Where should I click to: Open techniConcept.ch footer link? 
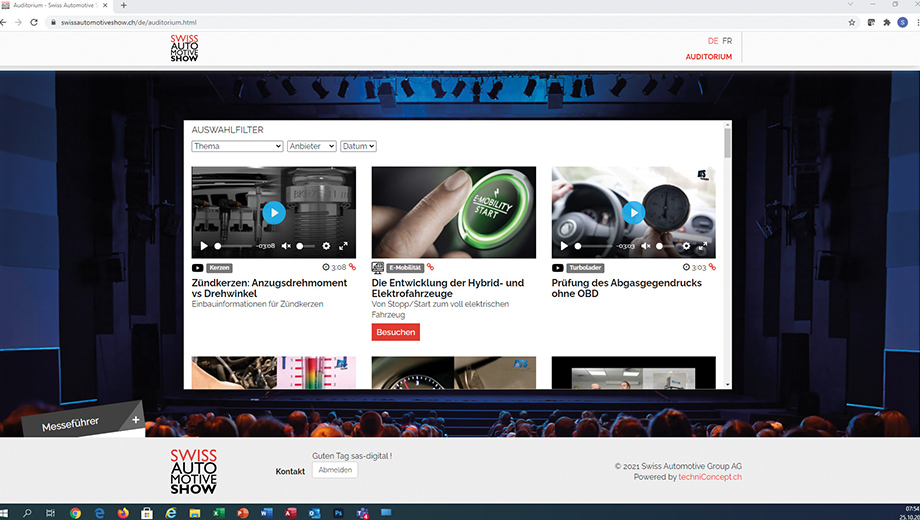[710, 477]
